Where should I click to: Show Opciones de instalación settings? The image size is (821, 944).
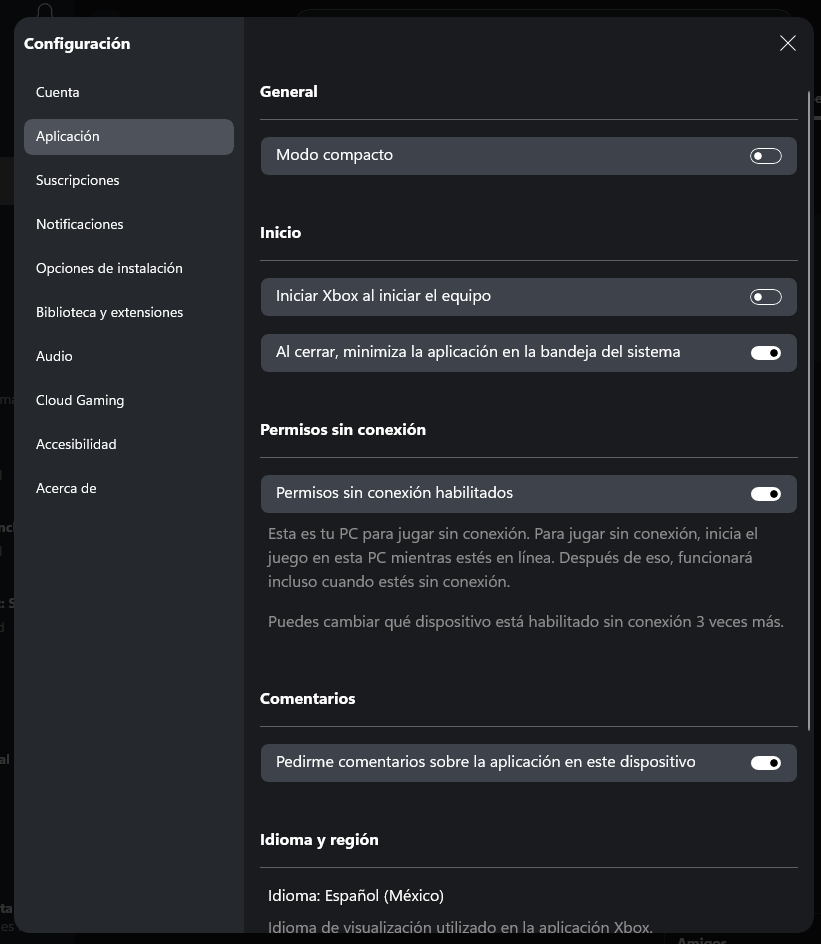(109, 268)
